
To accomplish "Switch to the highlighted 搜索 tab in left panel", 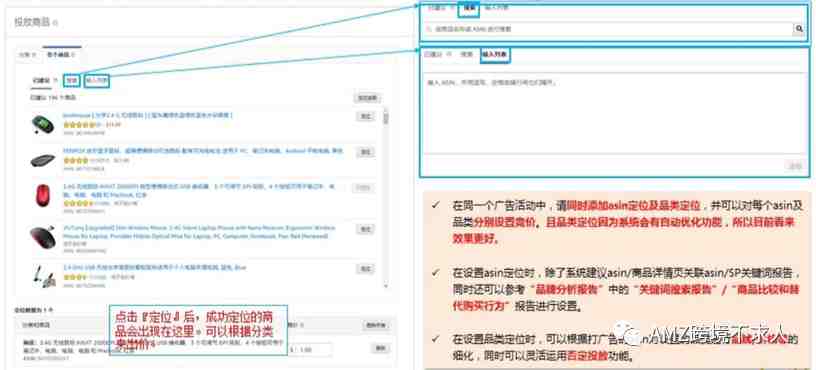I will 72,81.
